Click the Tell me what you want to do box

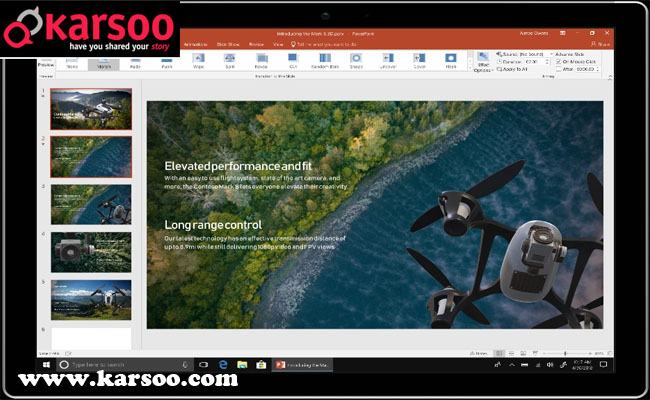tap(324, 44)
